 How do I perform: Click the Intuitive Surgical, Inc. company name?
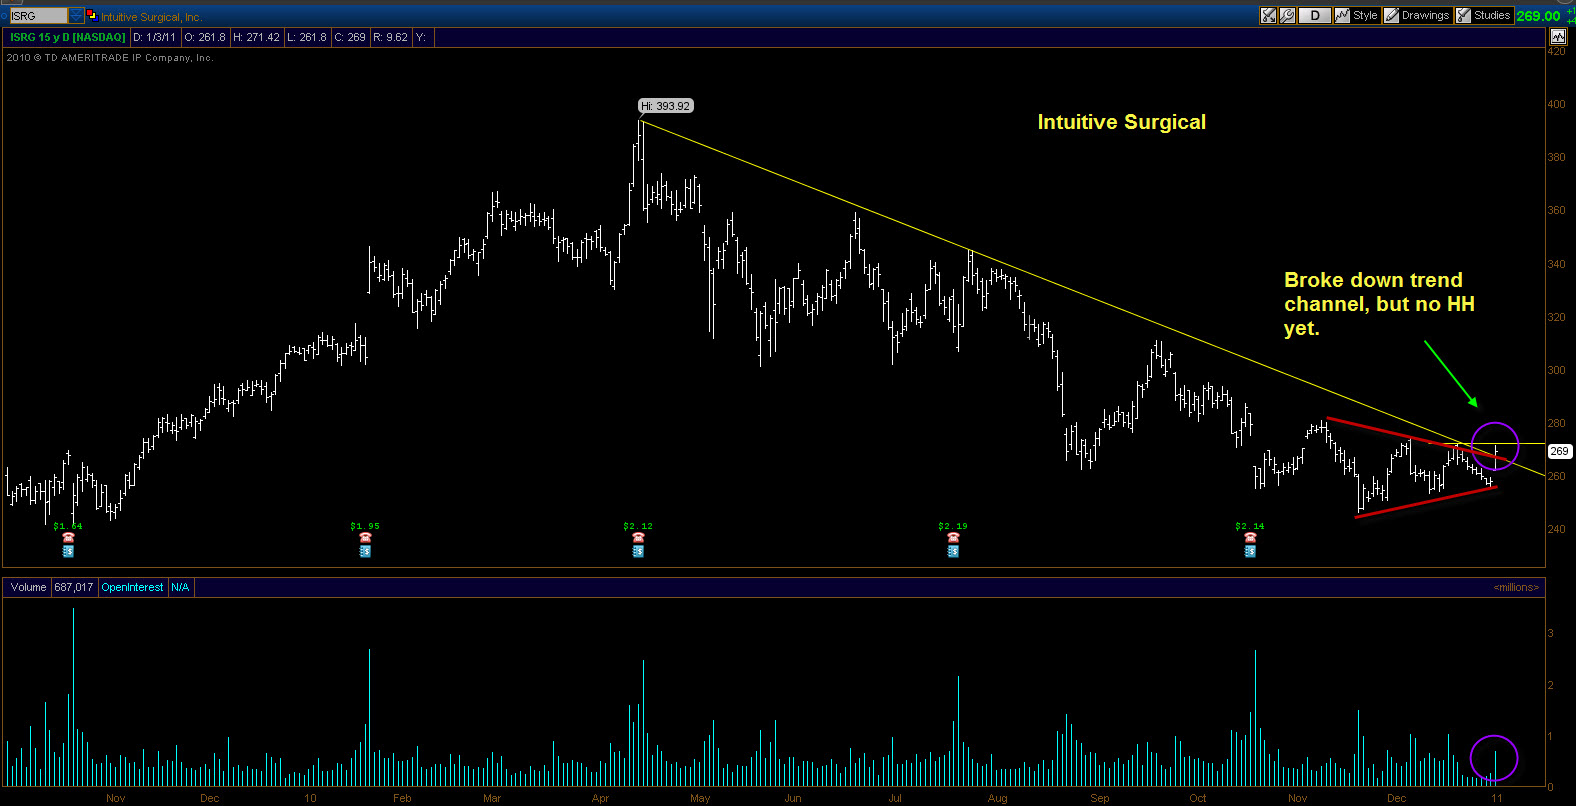pyautogui.click(x=151, y=17)
